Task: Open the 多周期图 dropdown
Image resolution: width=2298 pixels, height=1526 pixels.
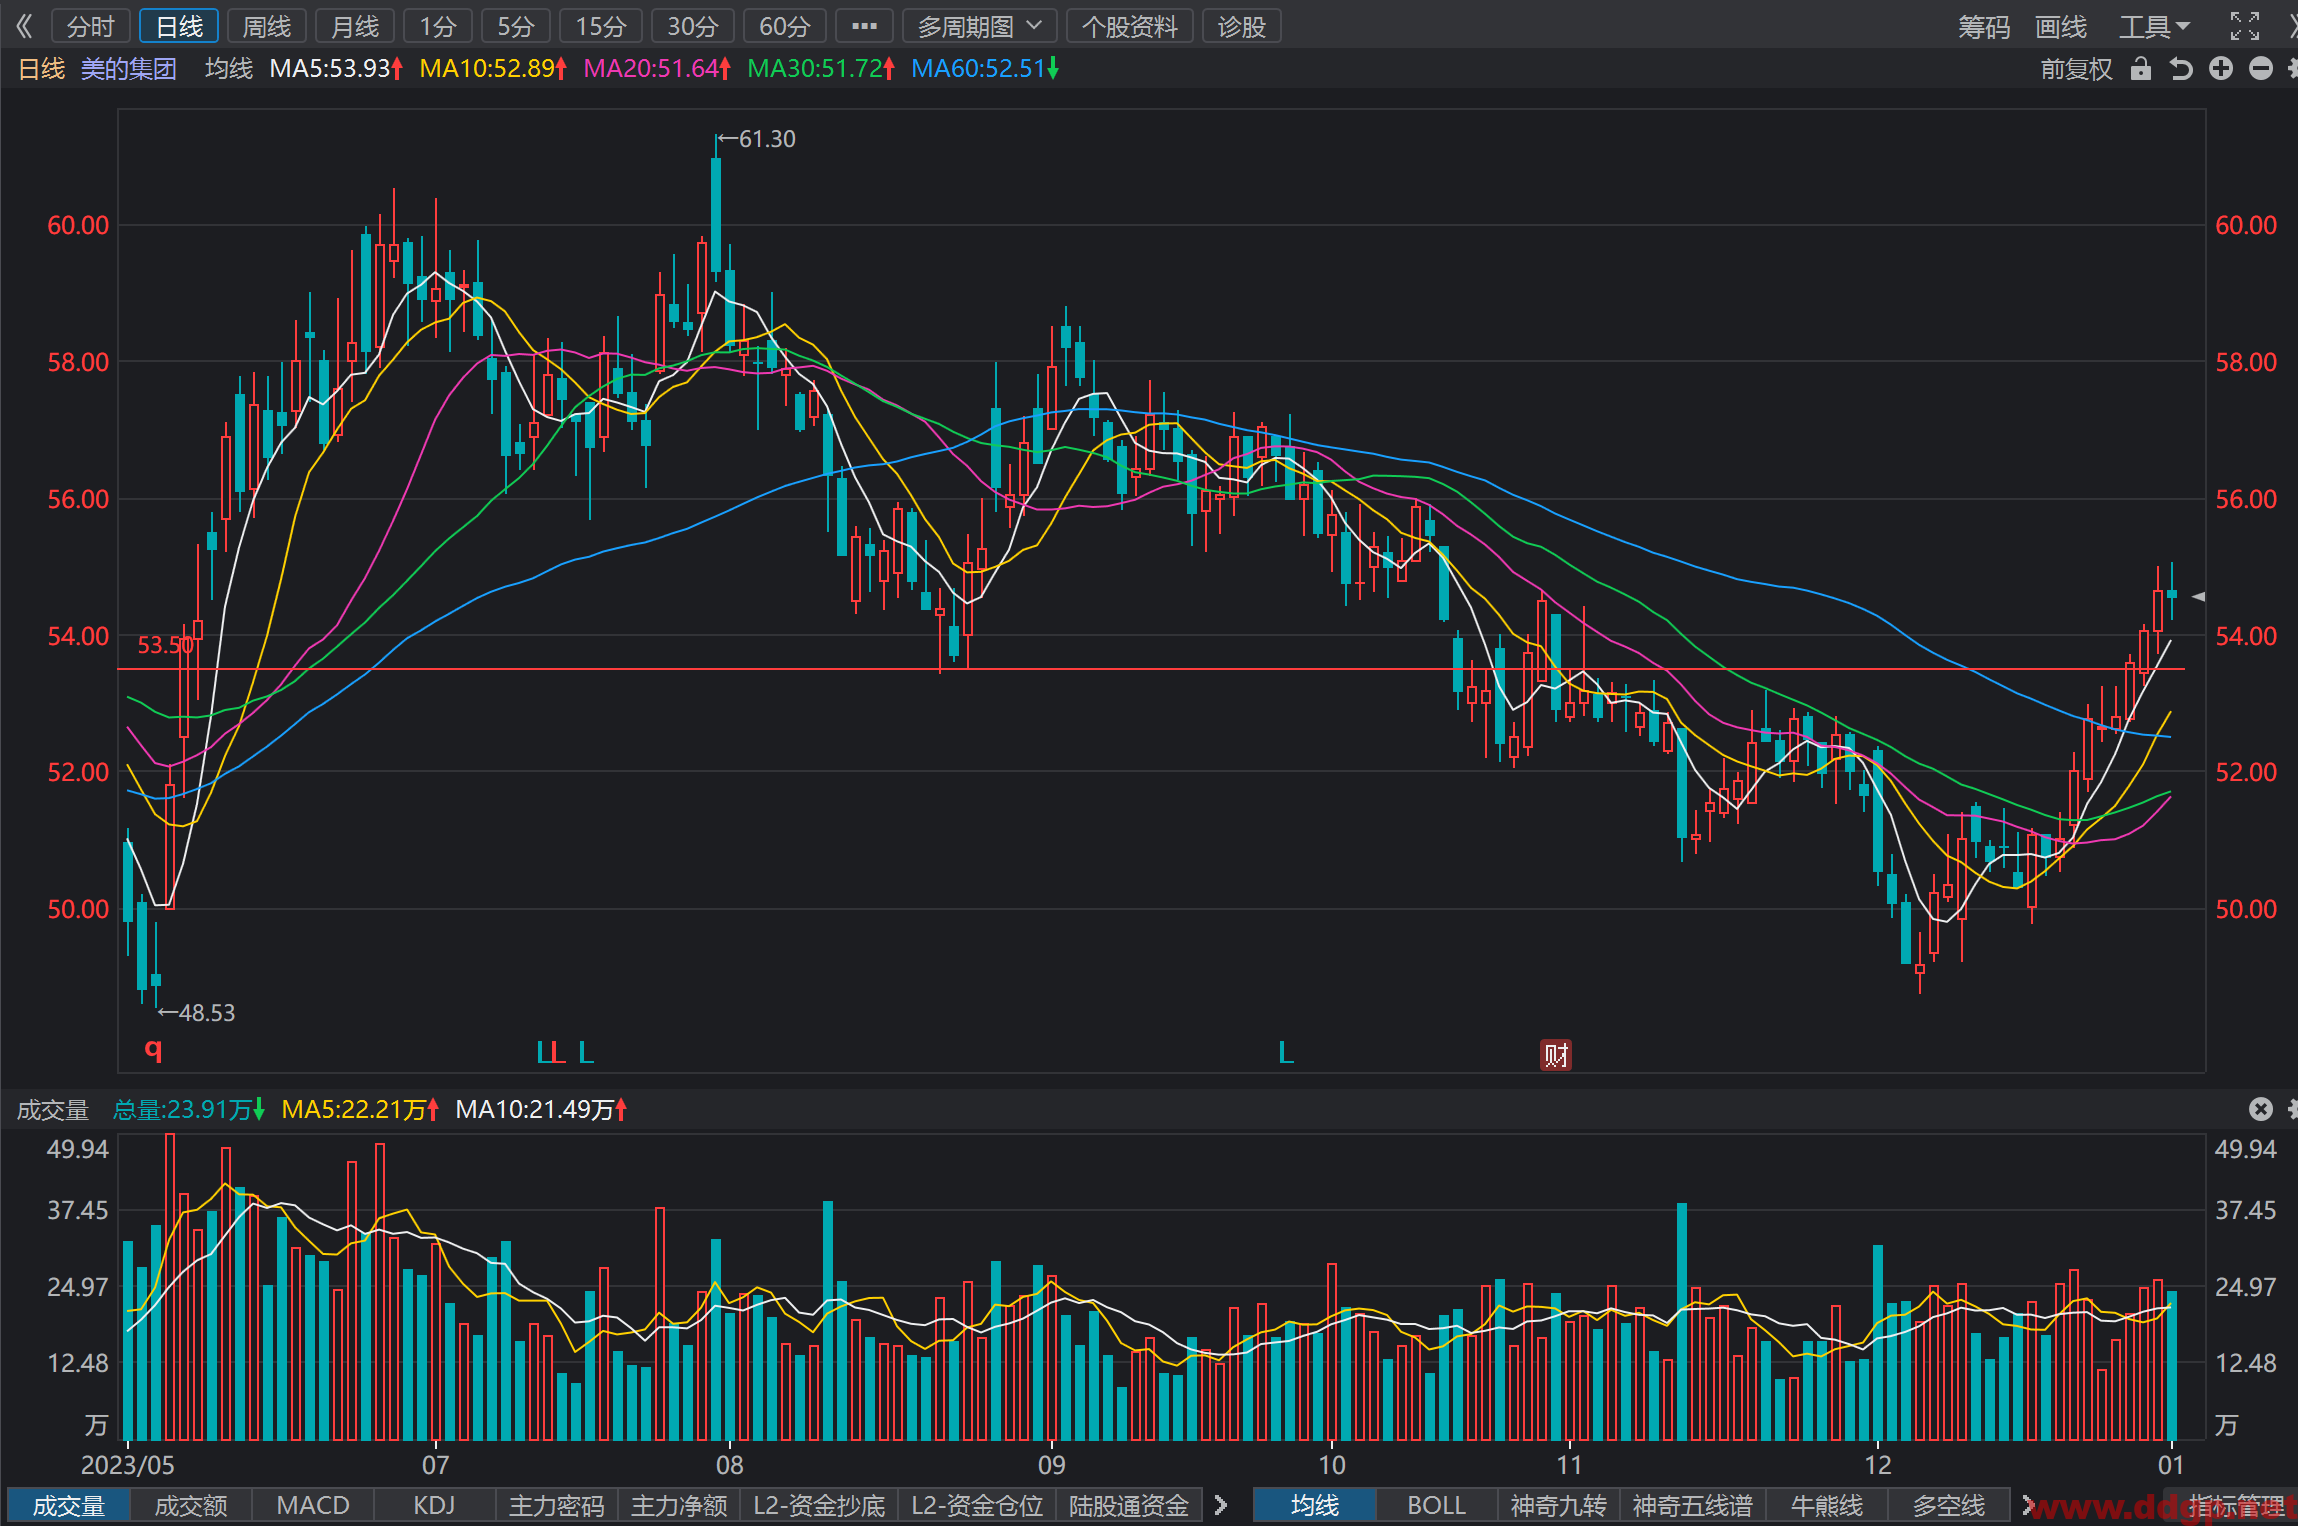Action: click(979, 26)
